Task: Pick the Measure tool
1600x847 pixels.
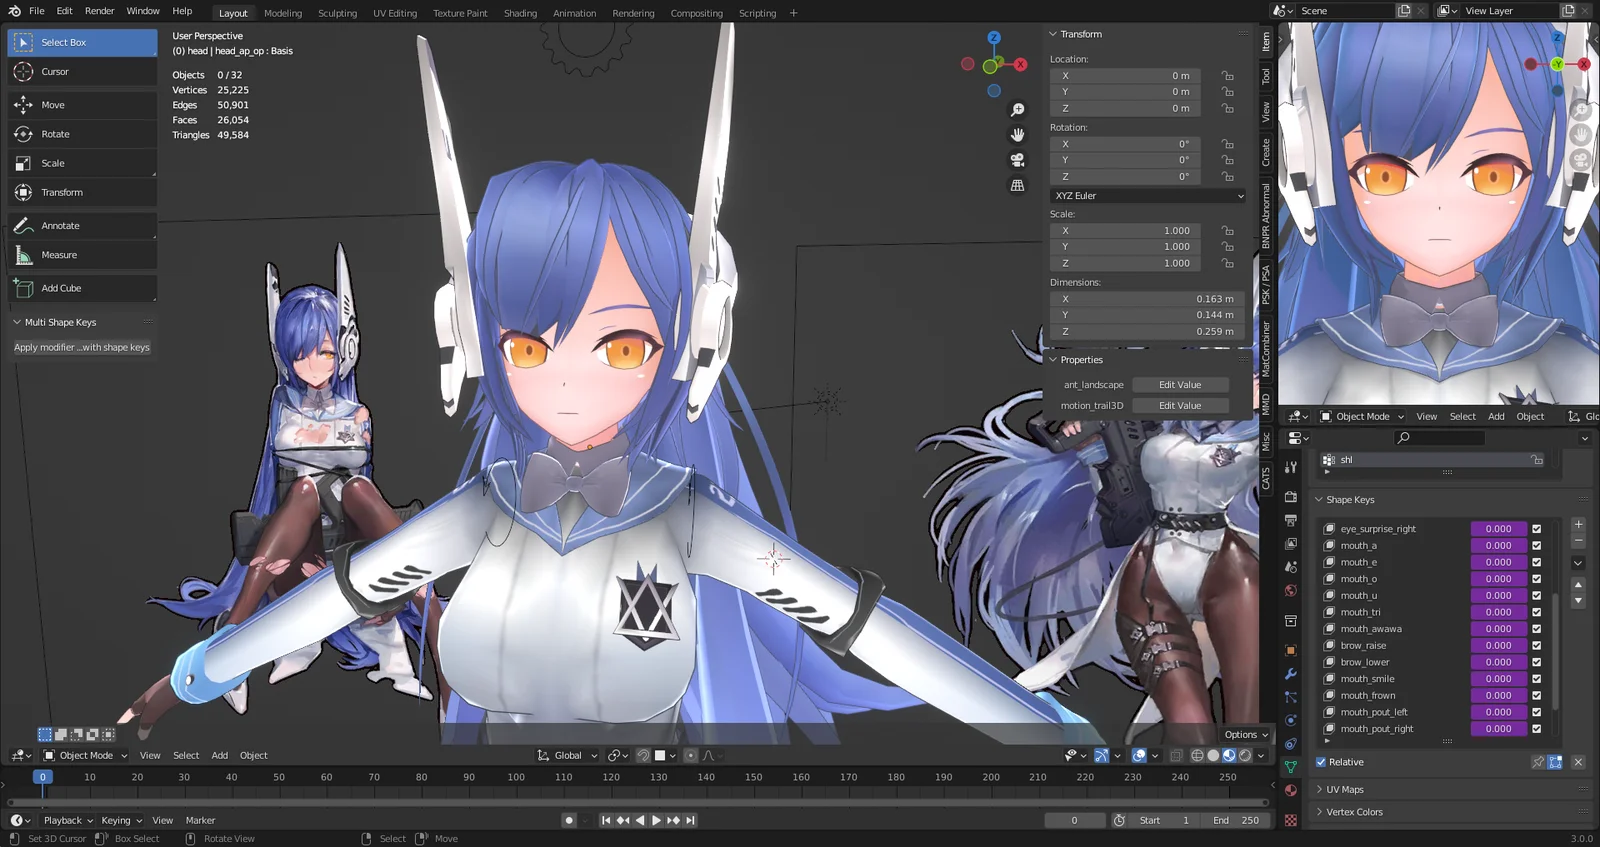Action: pyautogui.click(x=82, y=255)
